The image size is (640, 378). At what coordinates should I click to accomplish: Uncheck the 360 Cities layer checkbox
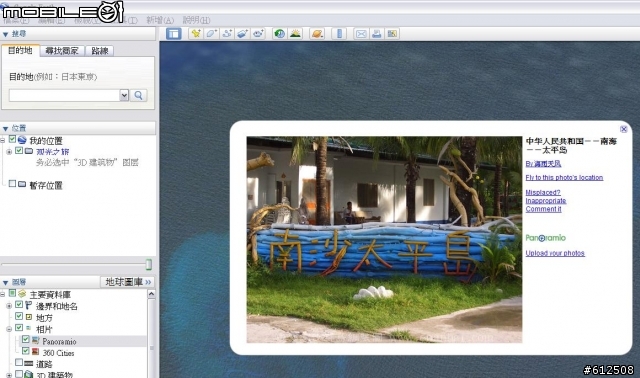tap(26, 351)
